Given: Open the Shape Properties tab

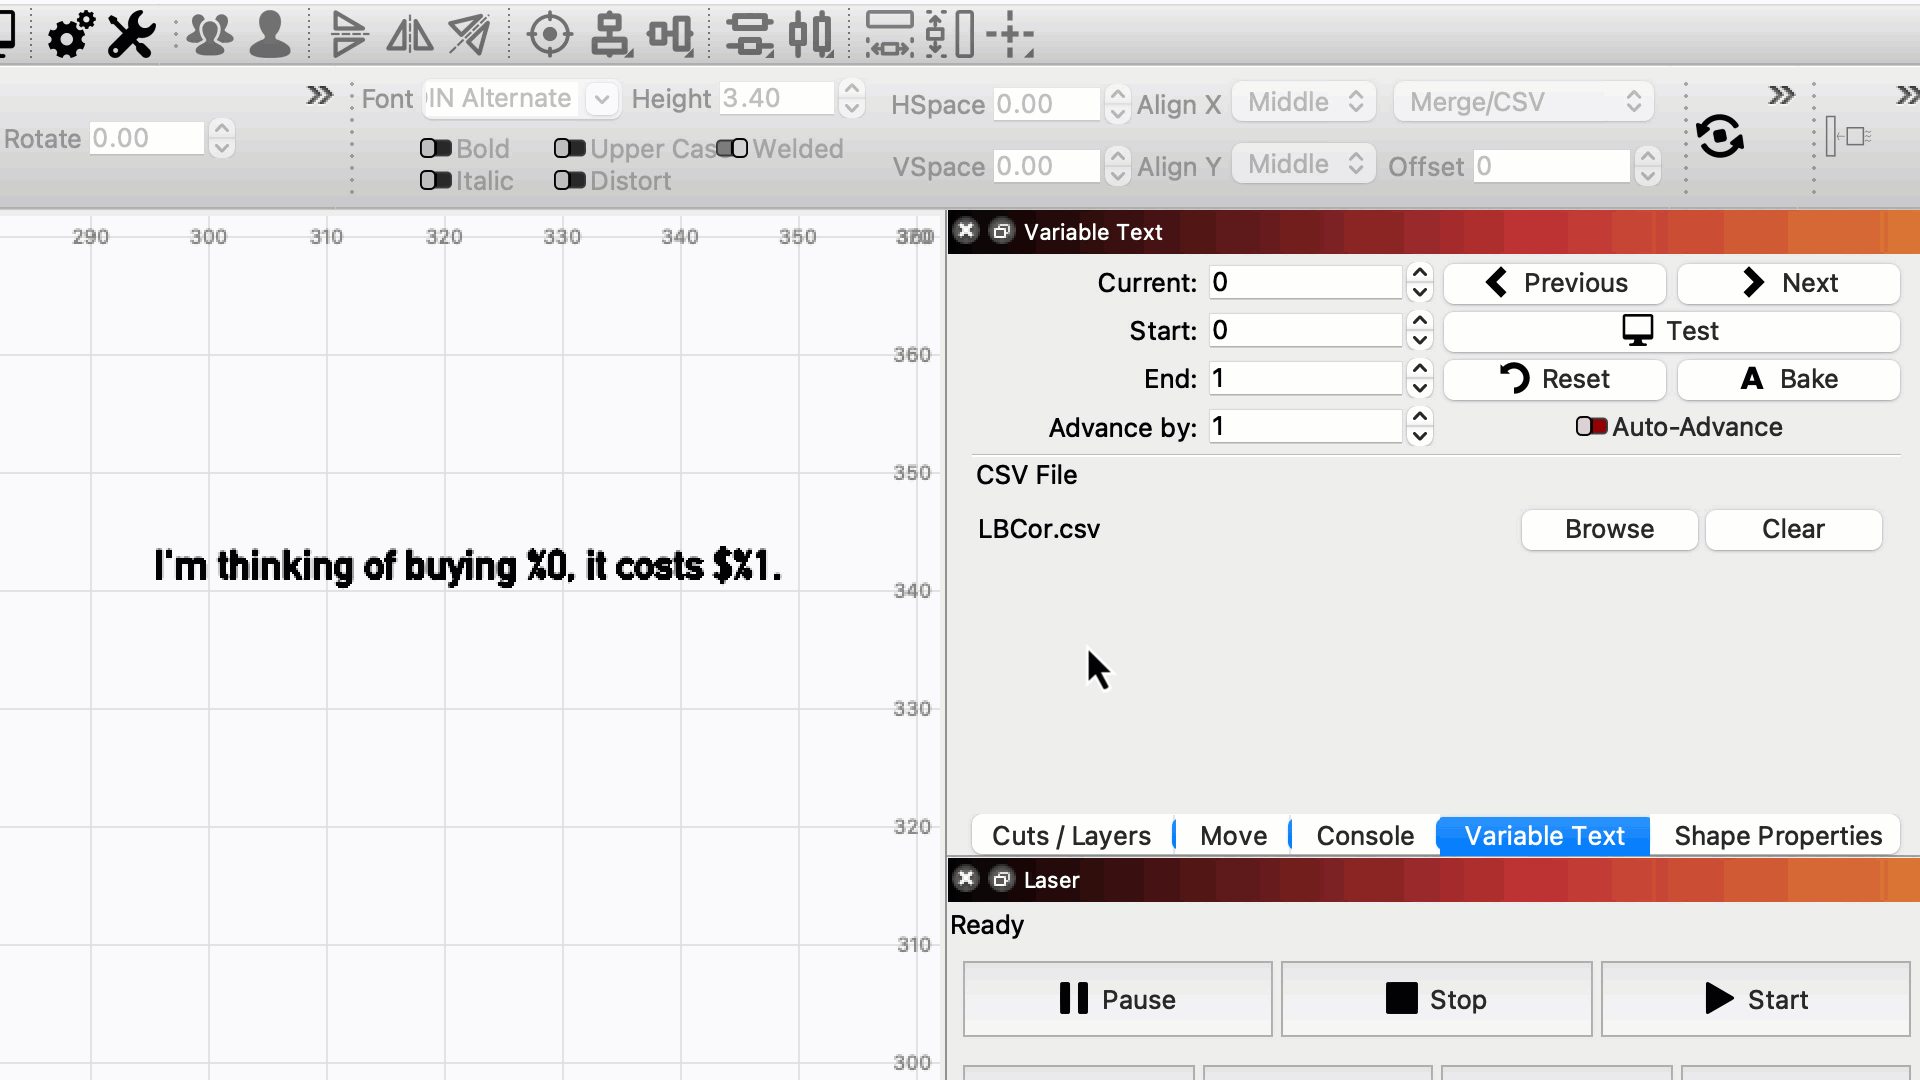Looking at the screenshot, I should coord(1778,835).
